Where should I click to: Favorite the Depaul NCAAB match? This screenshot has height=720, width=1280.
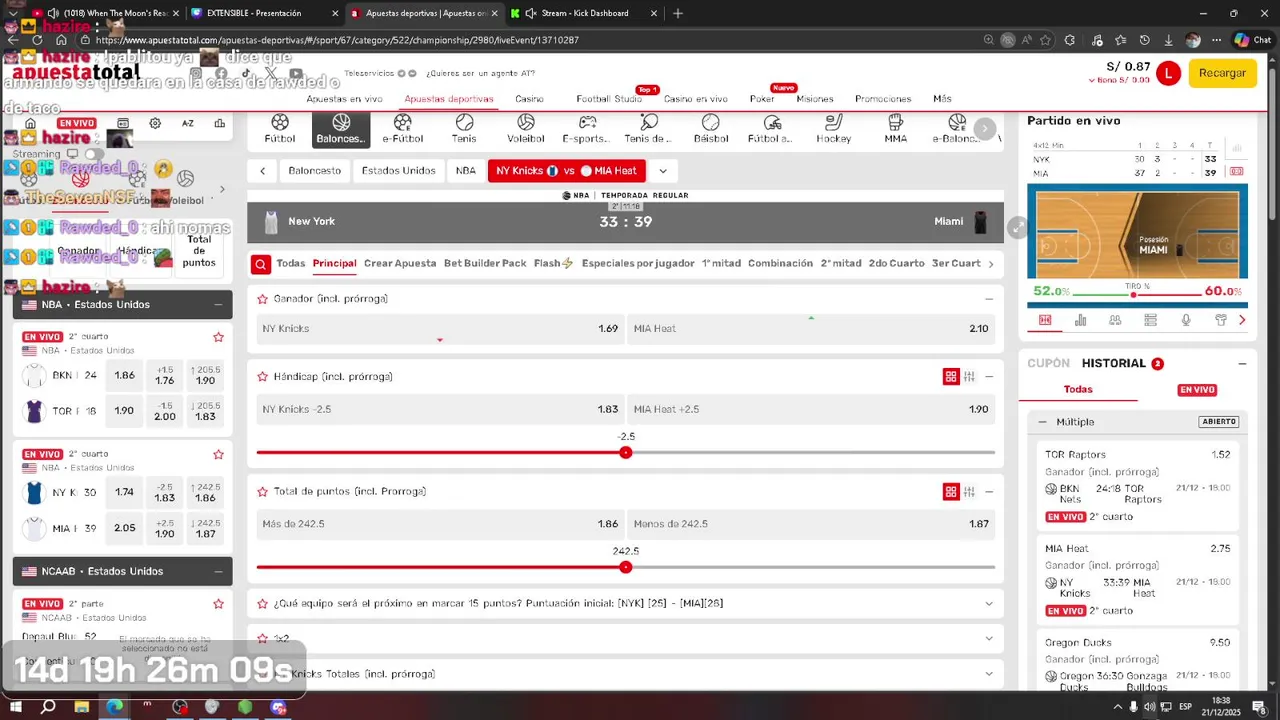tap(218, 604)
